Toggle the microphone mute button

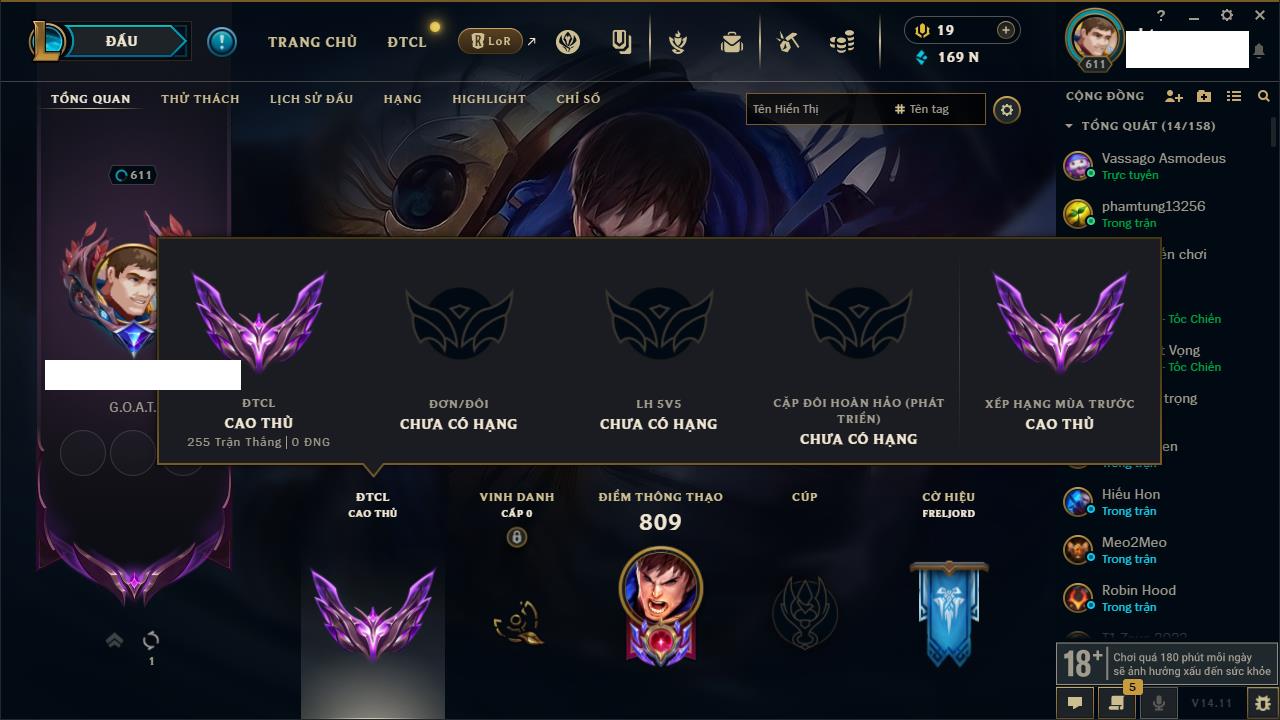1159,703
